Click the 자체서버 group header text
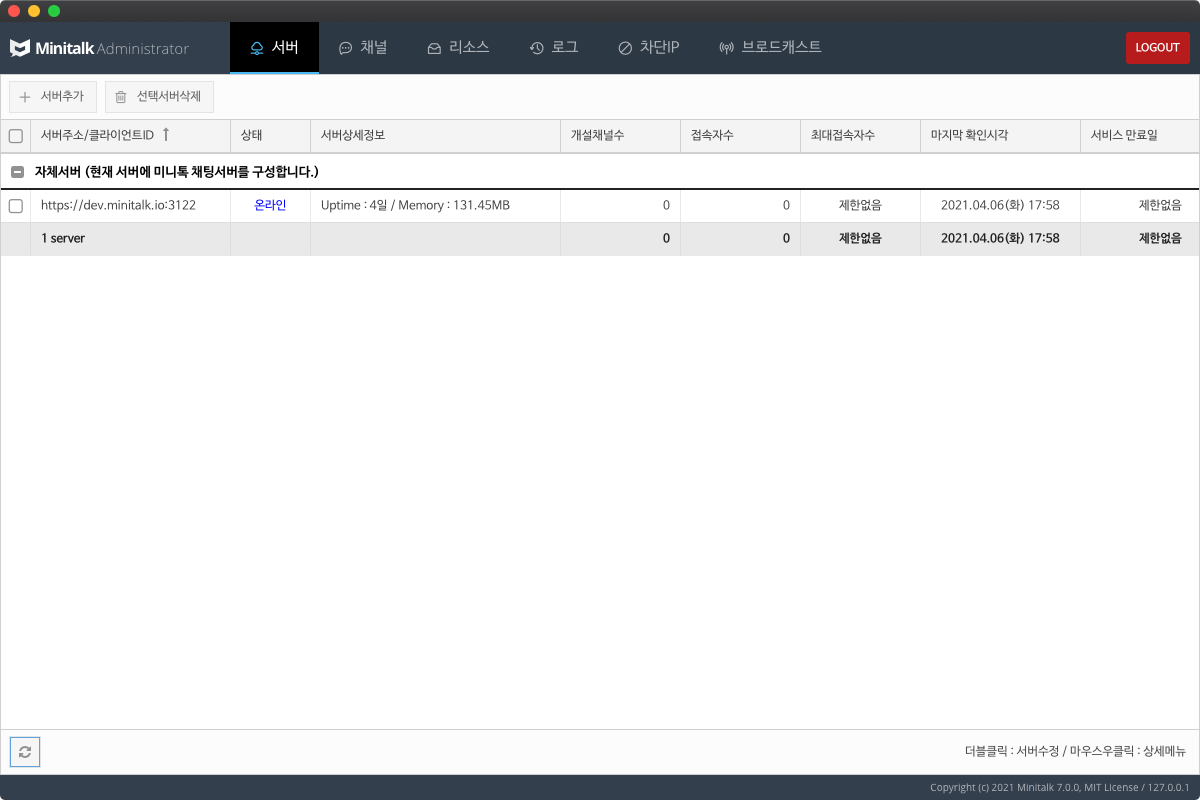 (x=176, y=172)
